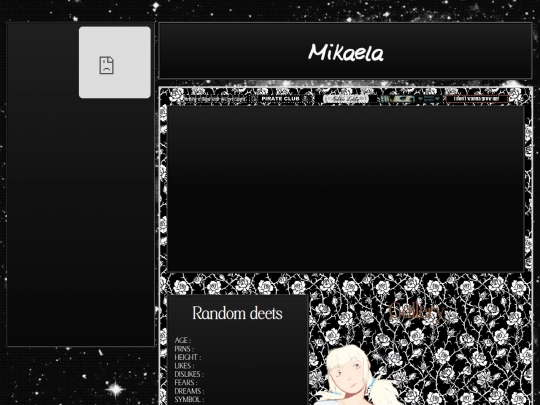Select the DISLIKES label
Screen dimensions: 540x405
pos(189,374)
